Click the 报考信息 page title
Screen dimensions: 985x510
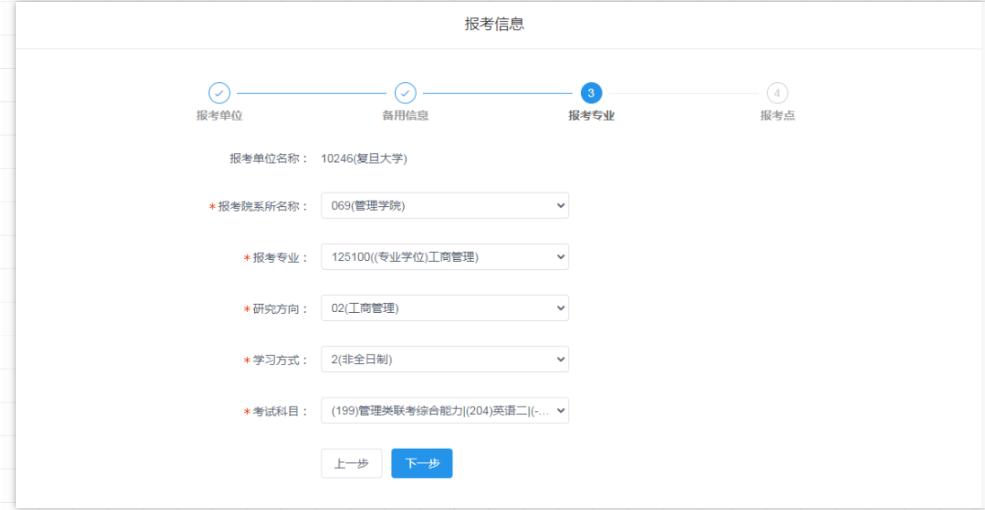click(x=494, y=24)
